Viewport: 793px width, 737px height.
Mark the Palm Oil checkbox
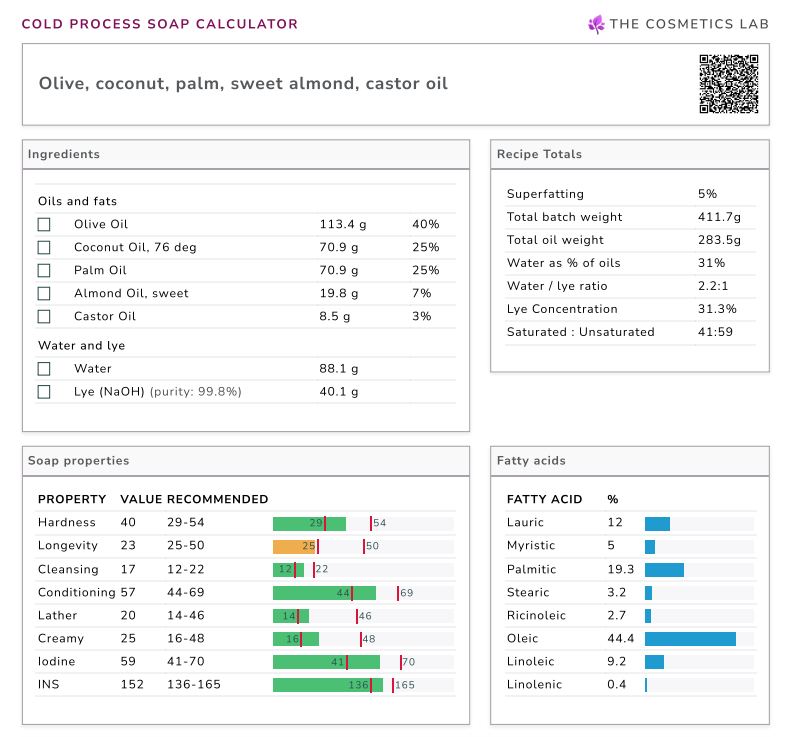[44, 270]
